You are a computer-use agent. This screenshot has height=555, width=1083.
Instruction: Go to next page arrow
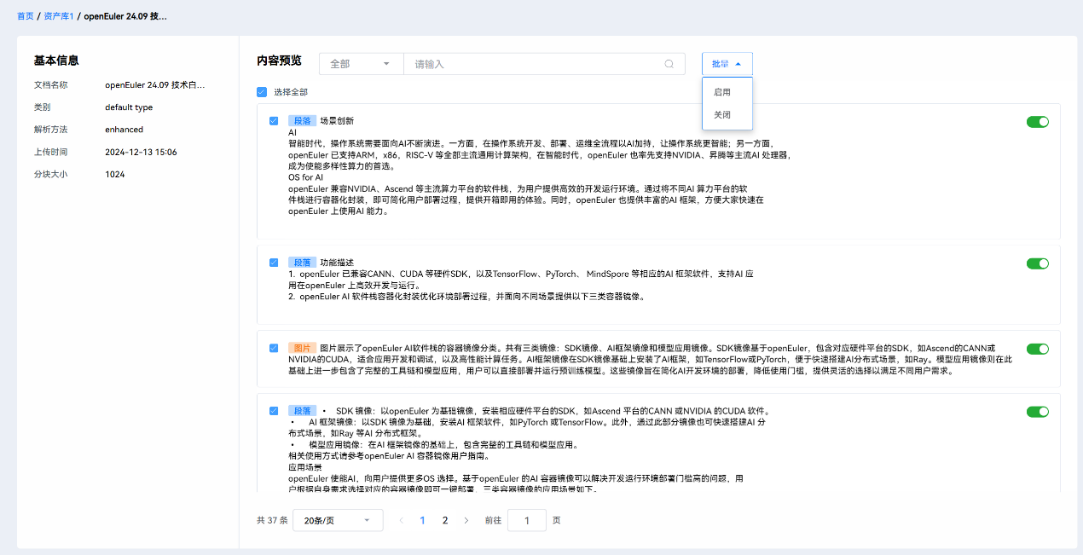[466, 520]
